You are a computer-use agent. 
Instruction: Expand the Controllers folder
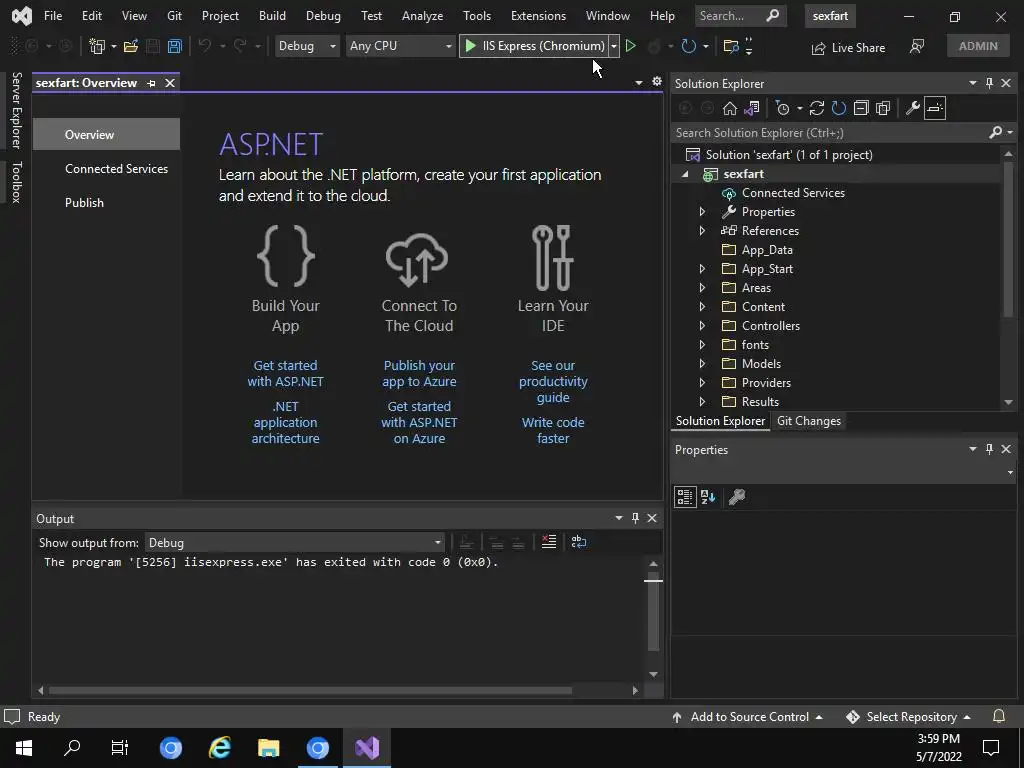[x=702, y=325]
